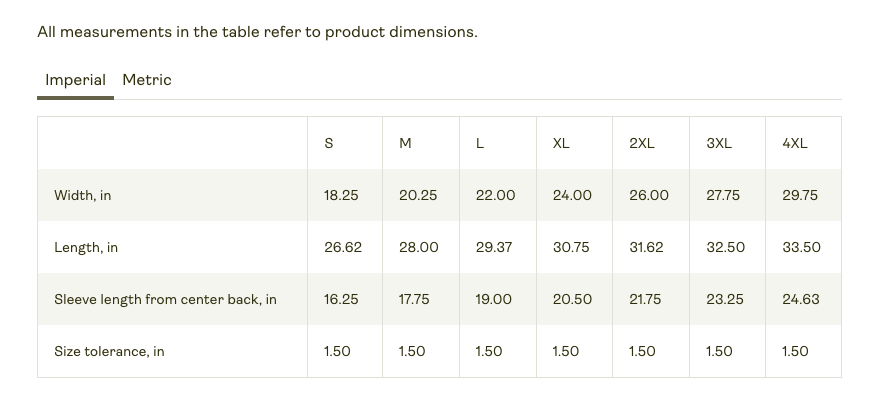
Task: Click the 'Size tolerance, in' row label
Action: [109, 352]
